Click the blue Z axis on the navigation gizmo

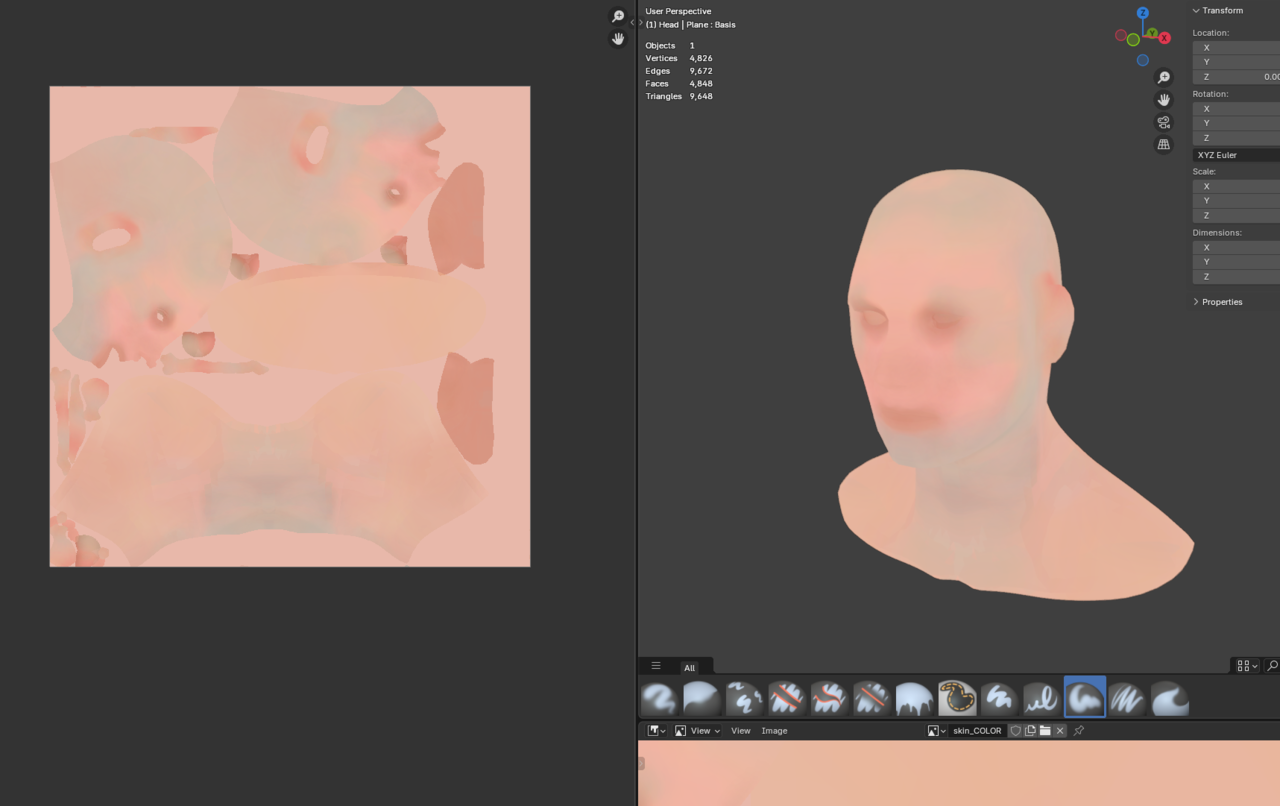(1143, 13)
